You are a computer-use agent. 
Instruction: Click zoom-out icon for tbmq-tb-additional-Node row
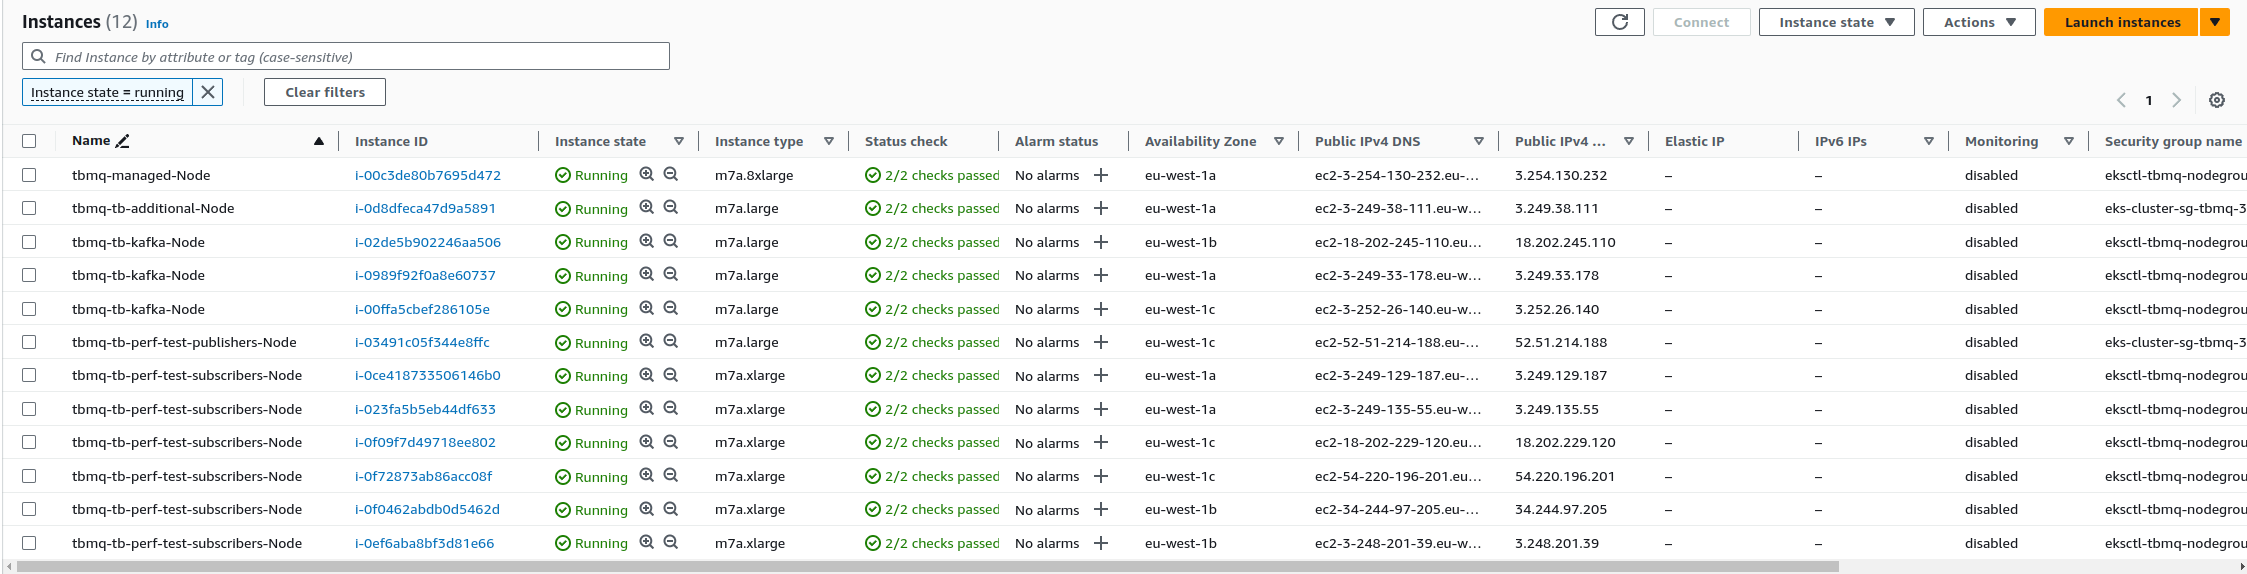coord(671,208)
